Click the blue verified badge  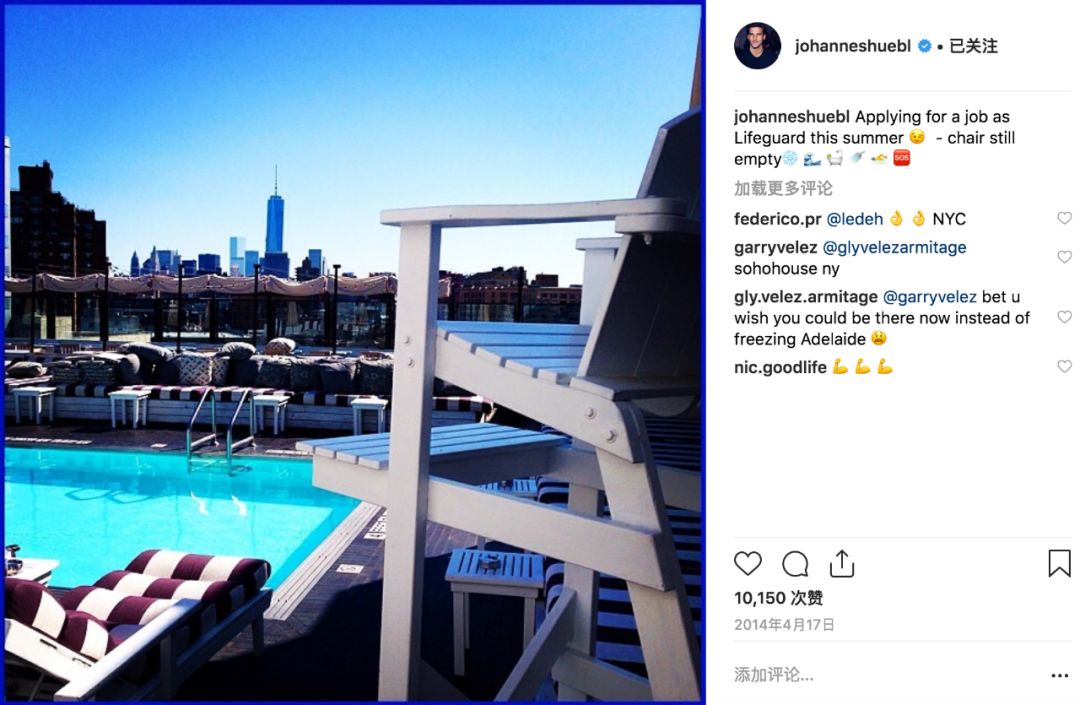pyautogui.click(x=924, y=46)
